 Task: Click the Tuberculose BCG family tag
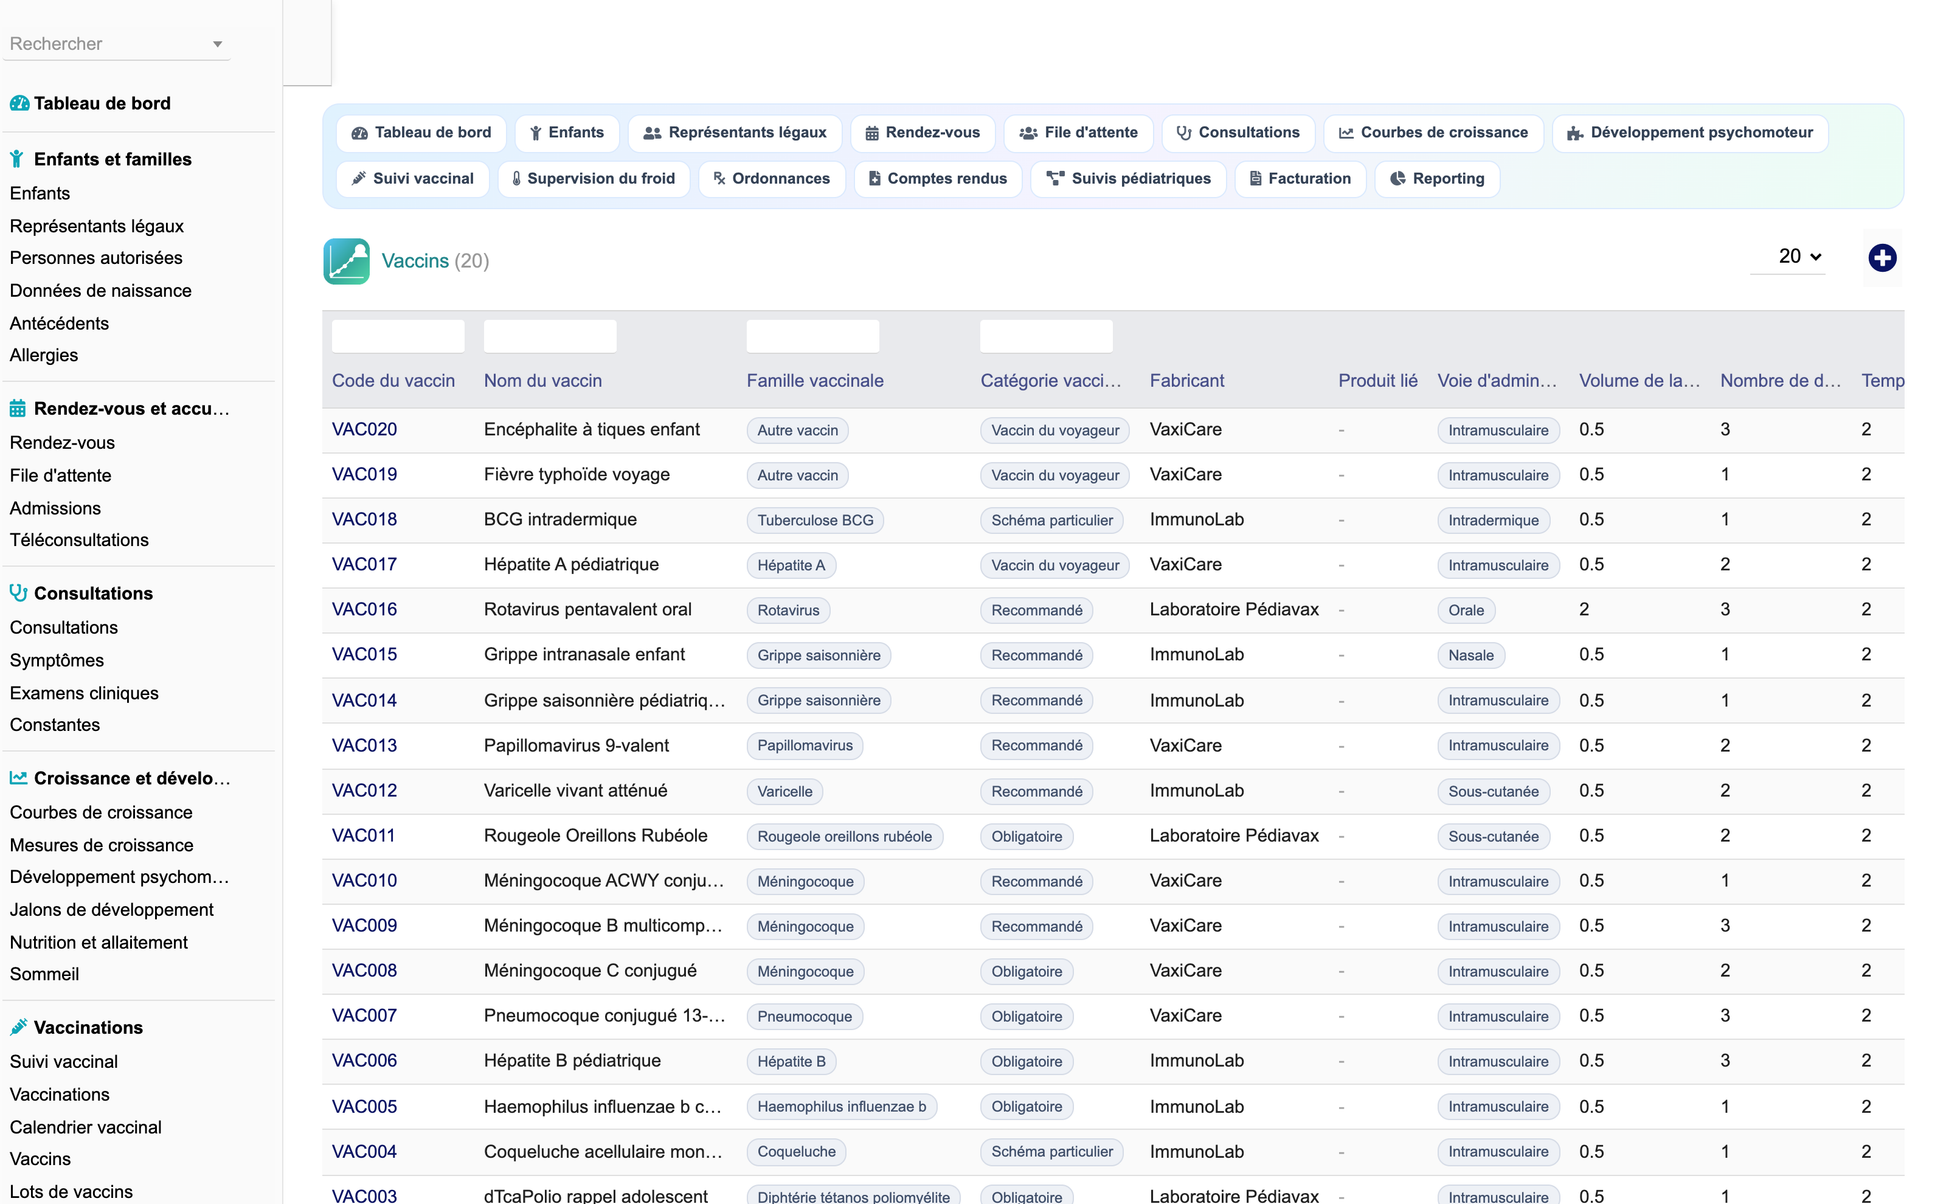pos(815,520)
